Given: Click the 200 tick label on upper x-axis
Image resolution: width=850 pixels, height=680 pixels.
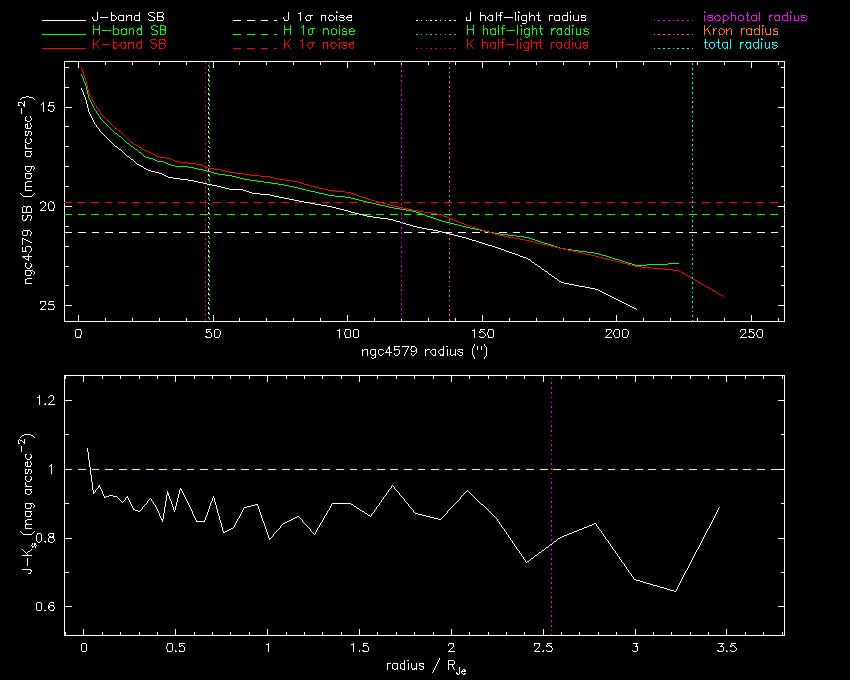Looking at the screenshot, I should [617, 333].
